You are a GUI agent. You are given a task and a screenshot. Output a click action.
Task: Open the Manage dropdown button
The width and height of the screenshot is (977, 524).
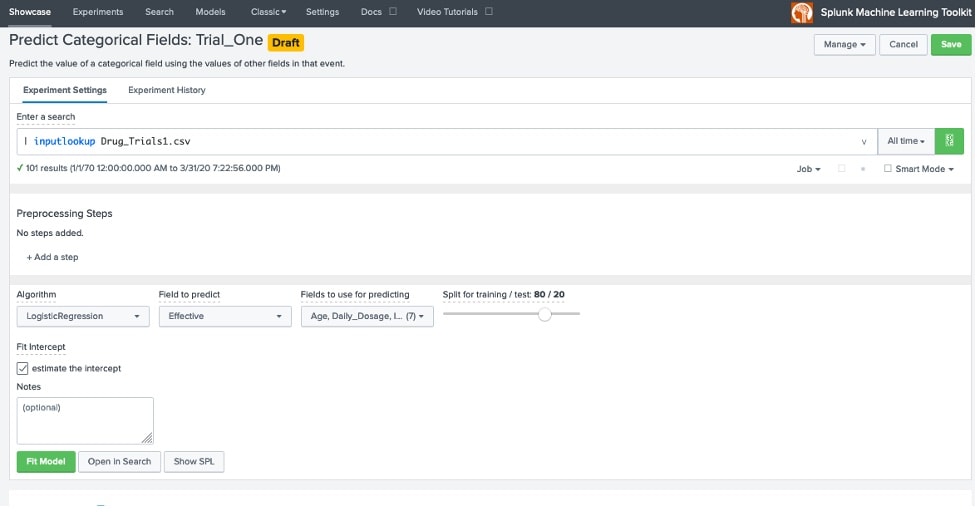tap(844, 44)
